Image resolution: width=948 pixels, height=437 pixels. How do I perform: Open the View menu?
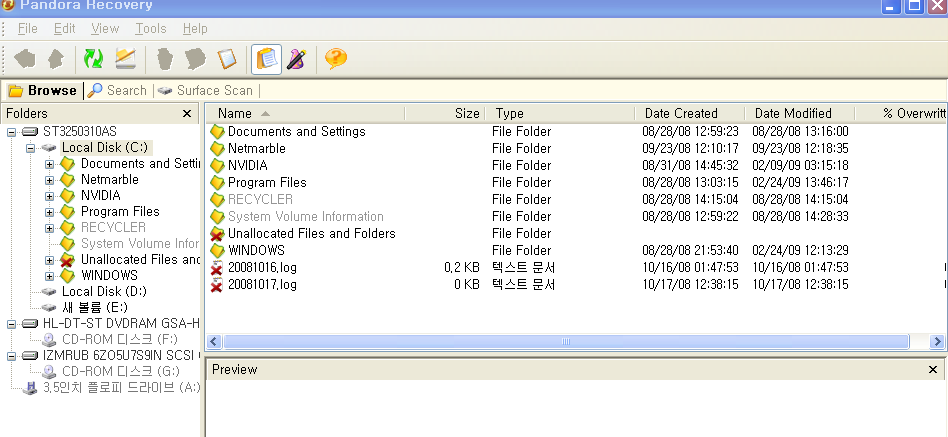click(x=105, y=28)
